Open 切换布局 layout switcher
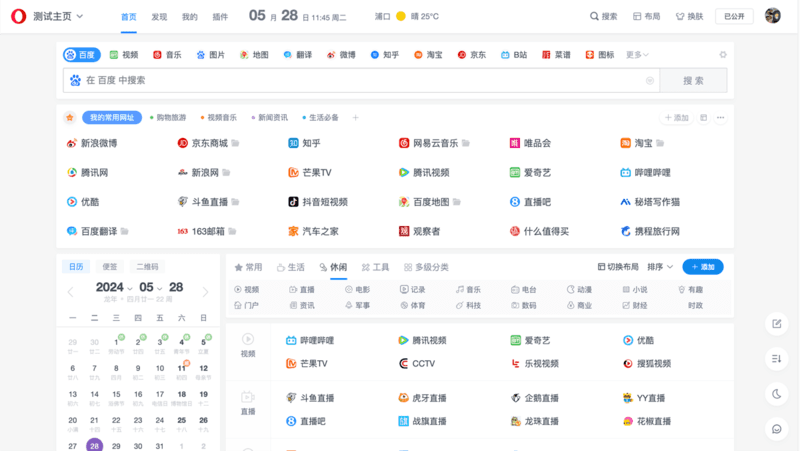The image size is (800, 451). tap(618, 267)
